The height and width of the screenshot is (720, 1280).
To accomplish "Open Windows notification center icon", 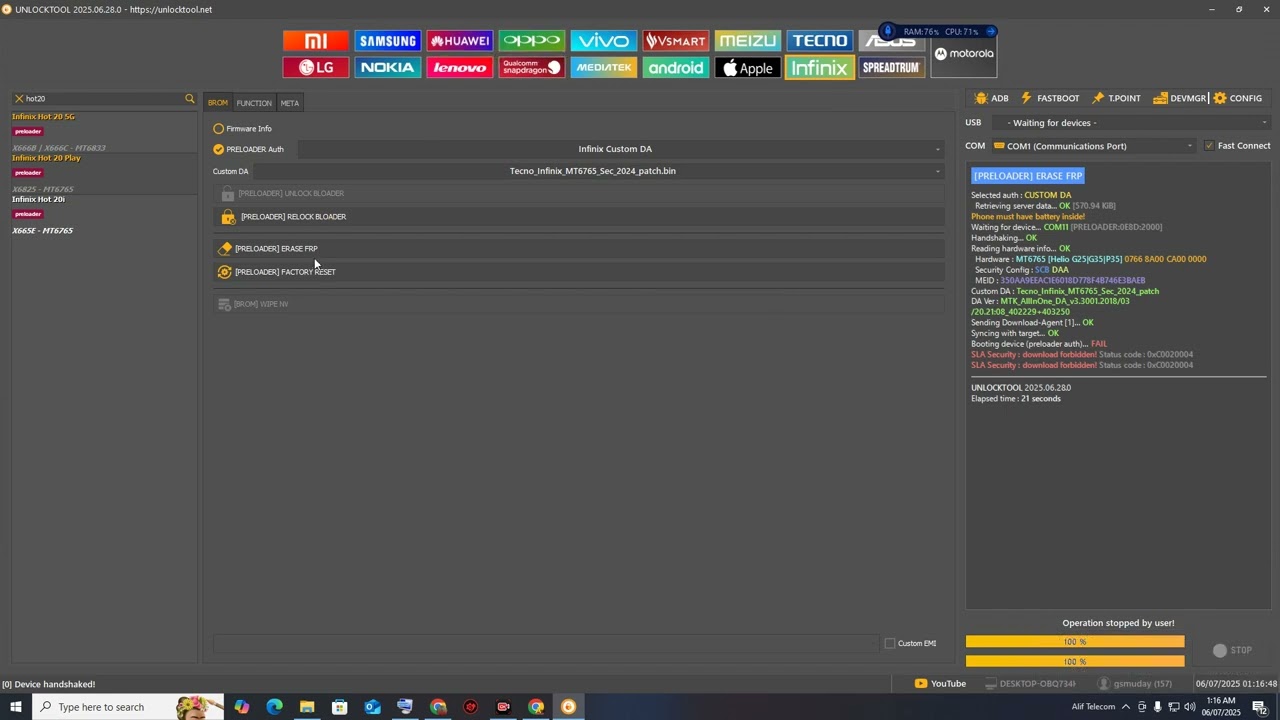I will [1259, 707].
